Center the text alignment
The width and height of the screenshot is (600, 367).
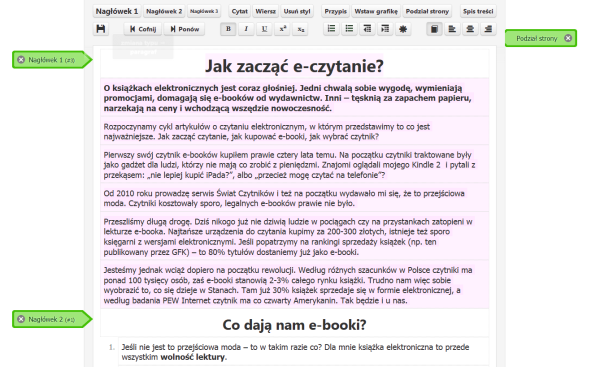coord(470,29)
